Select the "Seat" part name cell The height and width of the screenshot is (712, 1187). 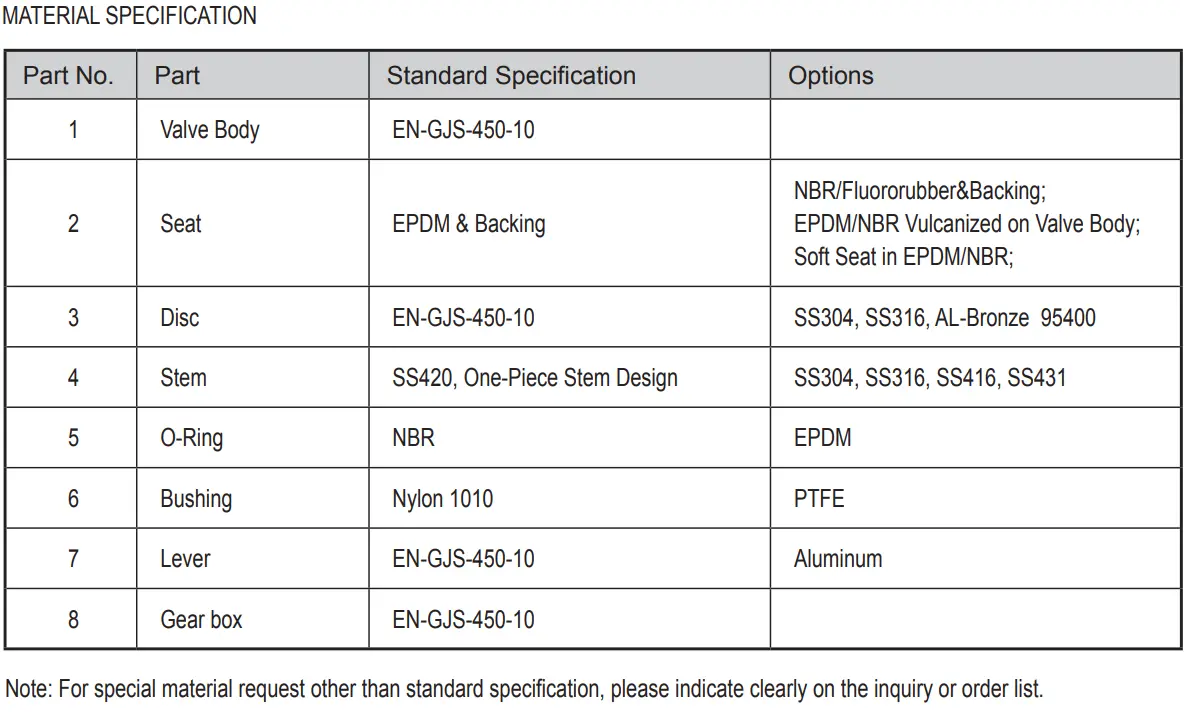(x=181, y=224)
